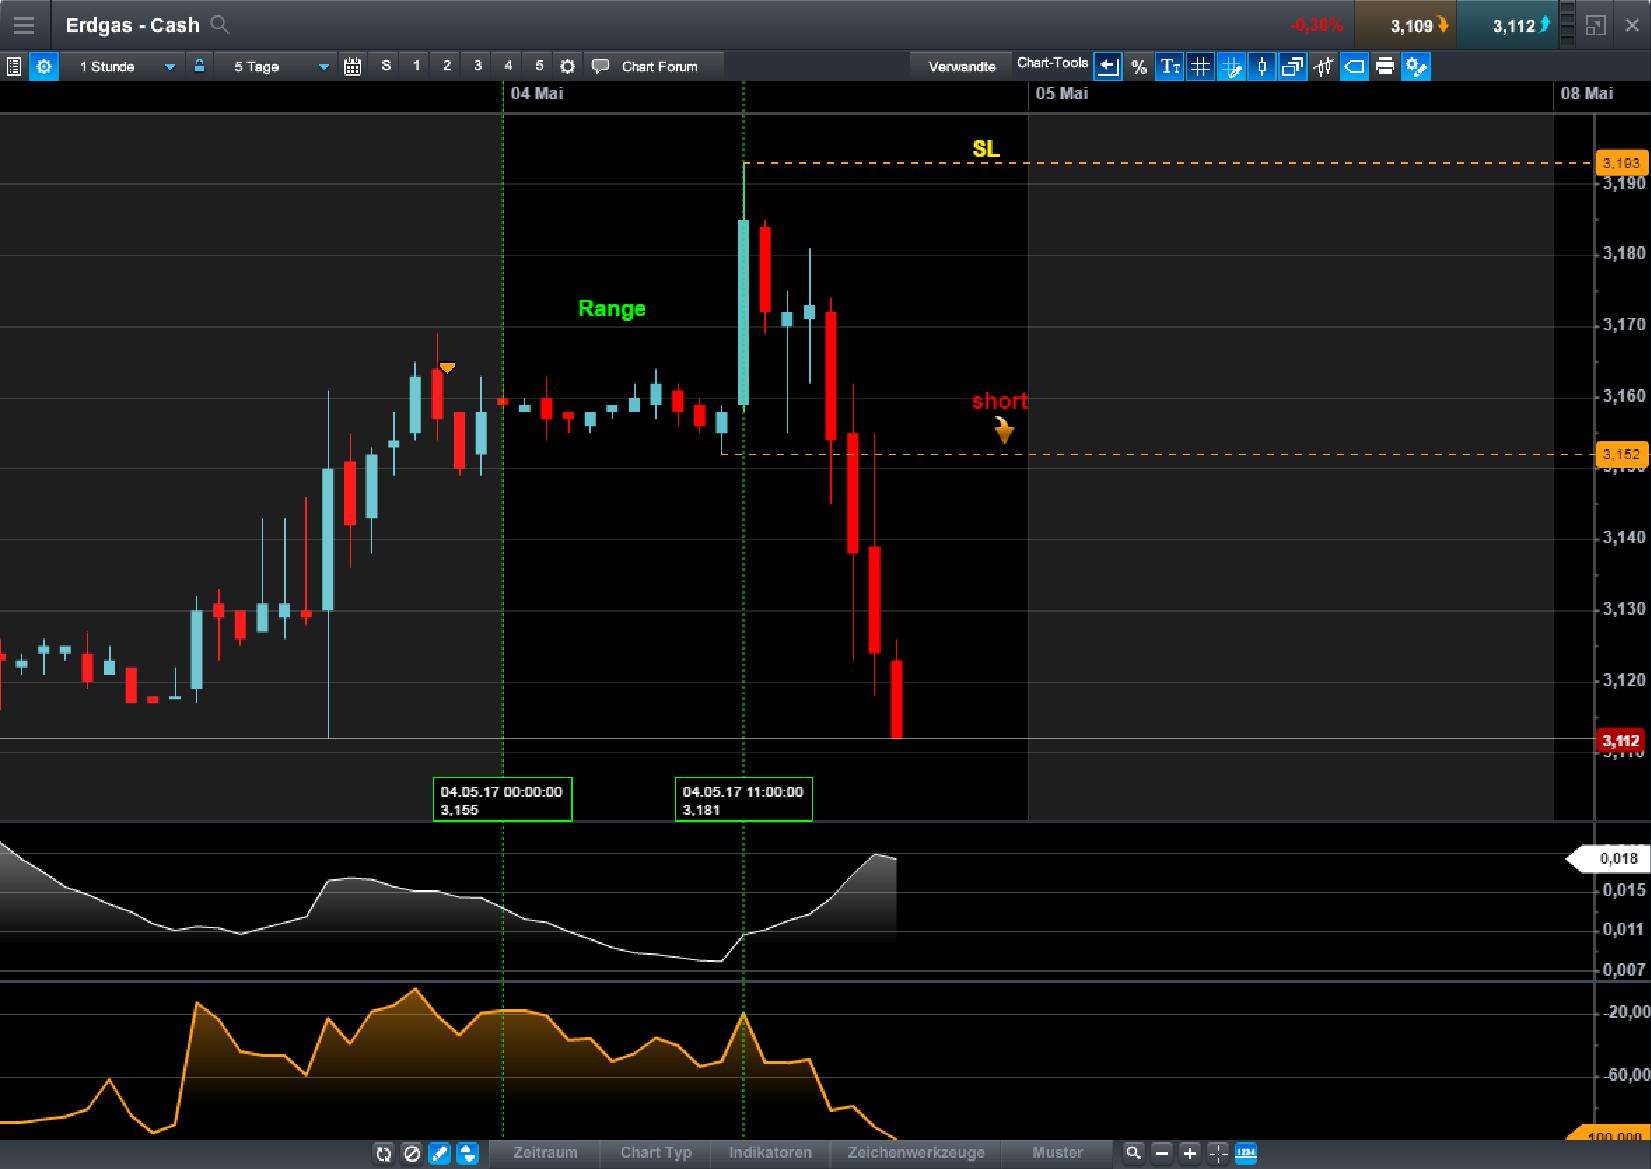Click the '-0,30%' change value
The height and width of the screenshot is (1169, 1651).
click(1317, 26)
